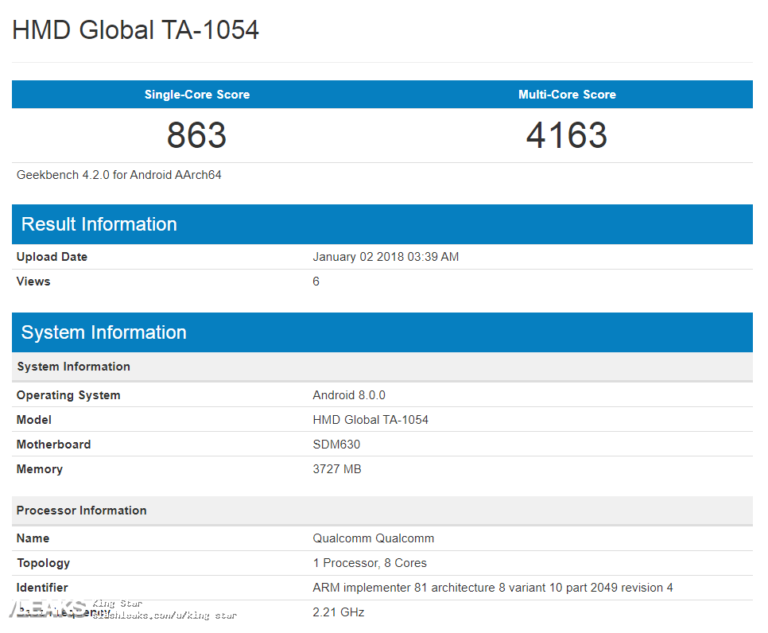Select the 3727 MB memory value
Screen dimensions: 768x633
pos(337,469)
